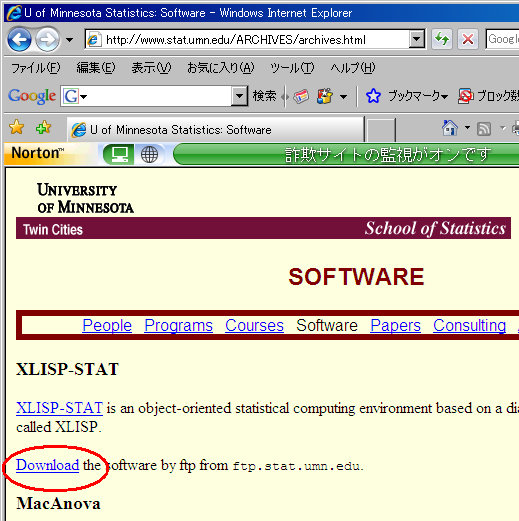Click the Twin Cities text in banner
The height and width of the screenshot is (521, 519).
tap(53, 230)
